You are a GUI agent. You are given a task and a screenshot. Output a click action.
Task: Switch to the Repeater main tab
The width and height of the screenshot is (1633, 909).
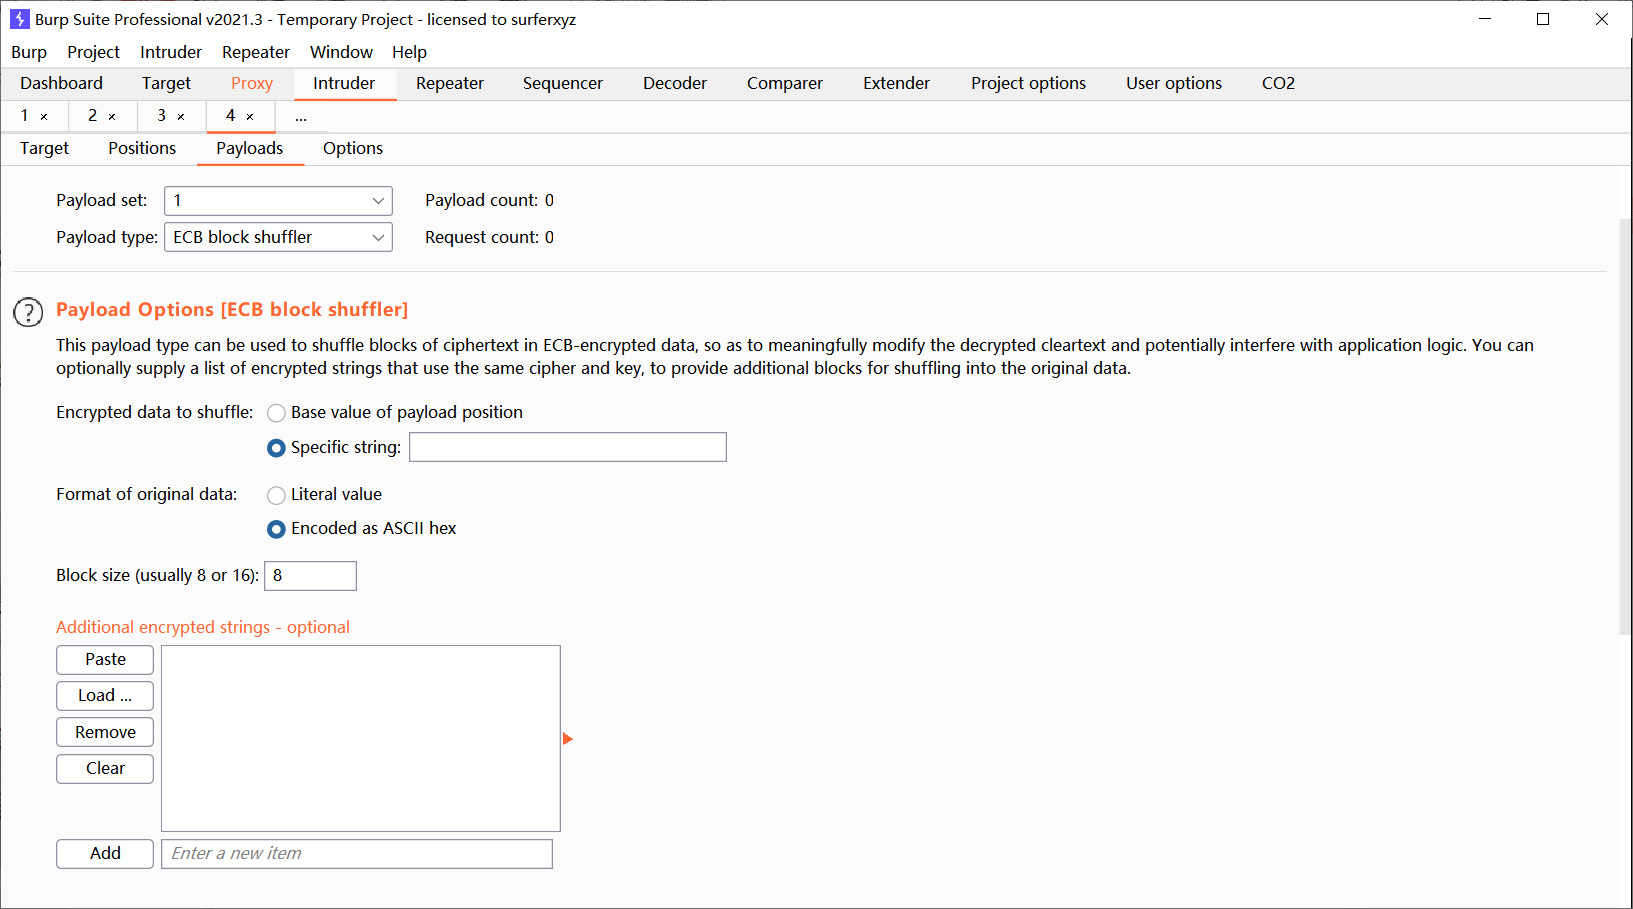click(x=450, y=84)
